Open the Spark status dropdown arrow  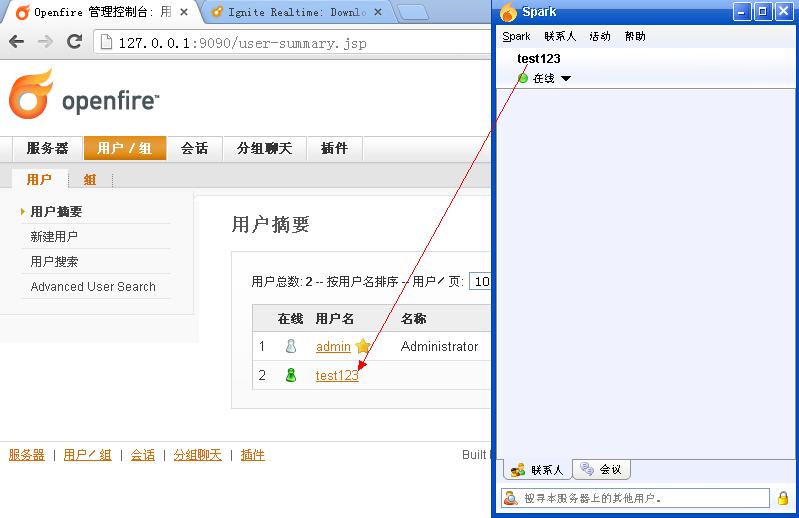[x=566, y=78]
